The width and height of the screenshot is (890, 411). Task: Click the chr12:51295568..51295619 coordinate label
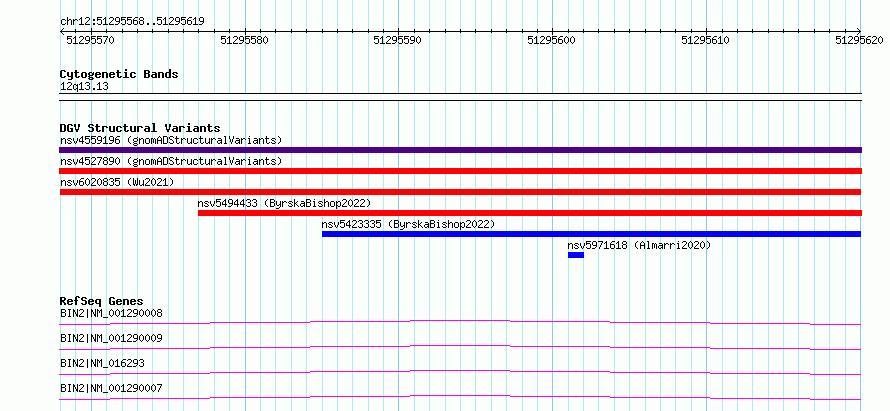pos(132,21)
